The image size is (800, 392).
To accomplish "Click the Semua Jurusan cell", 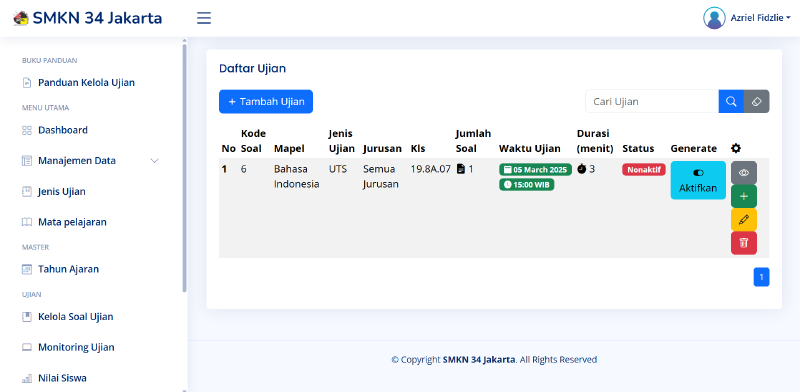I will (381, 177).
